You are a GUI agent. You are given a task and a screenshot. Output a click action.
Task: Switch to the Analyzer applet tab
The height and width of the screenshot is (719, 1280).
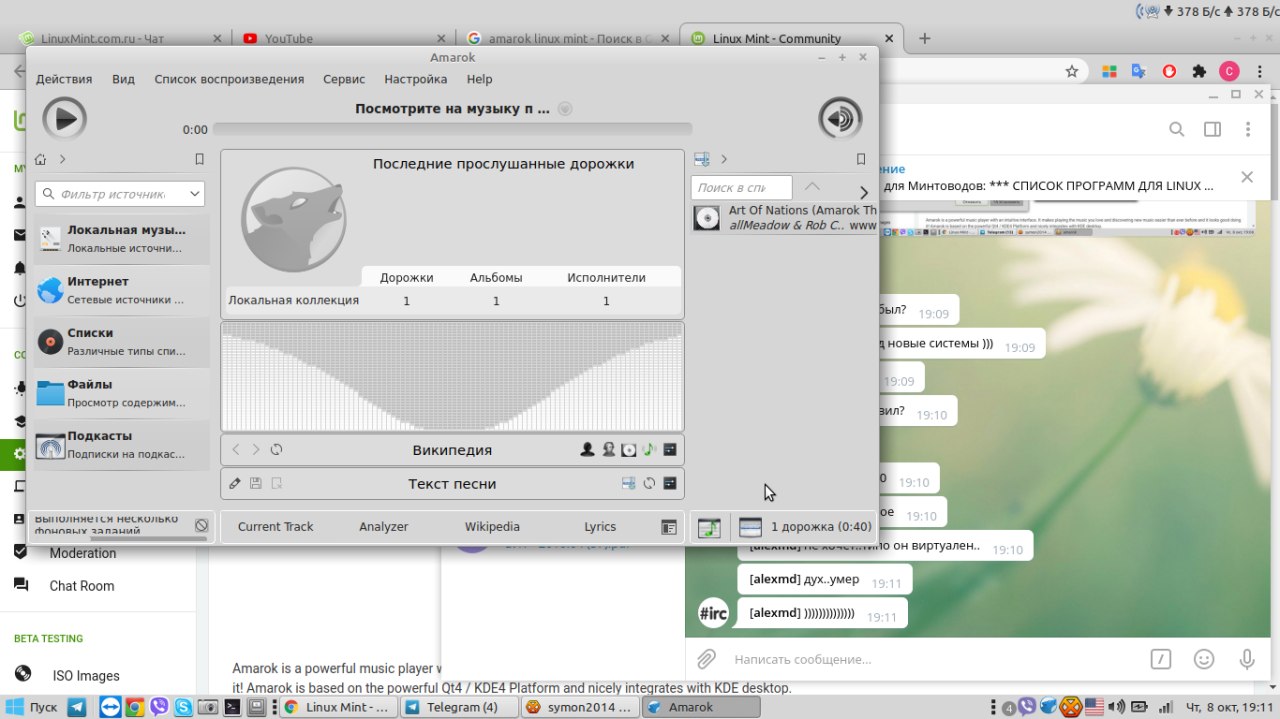[x=384, y=526]
